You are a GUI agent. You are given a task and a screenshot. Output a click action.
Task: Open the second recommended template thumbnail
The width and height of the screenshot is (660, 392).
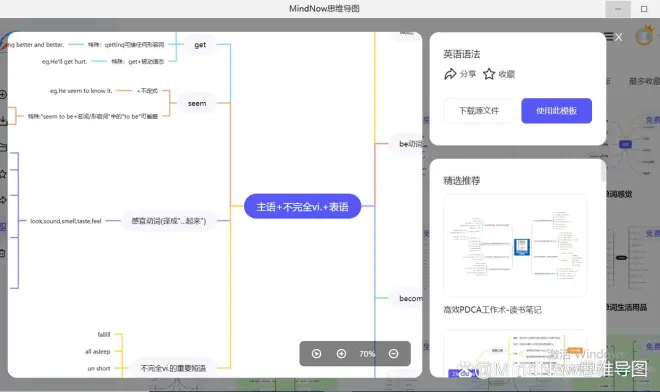click(515, 354)
